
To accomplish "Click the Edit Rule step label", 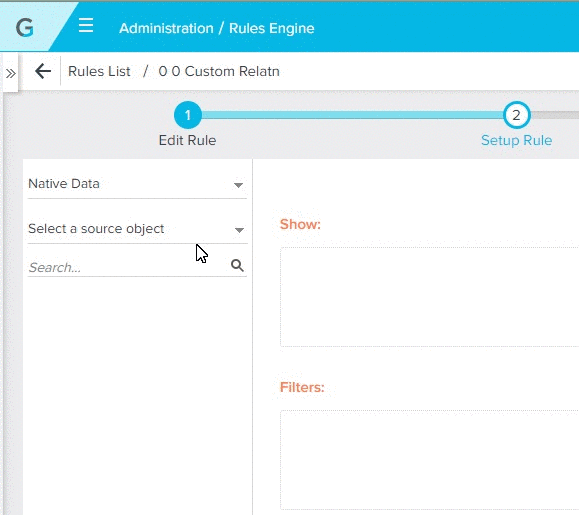I will tap(188, 140).
